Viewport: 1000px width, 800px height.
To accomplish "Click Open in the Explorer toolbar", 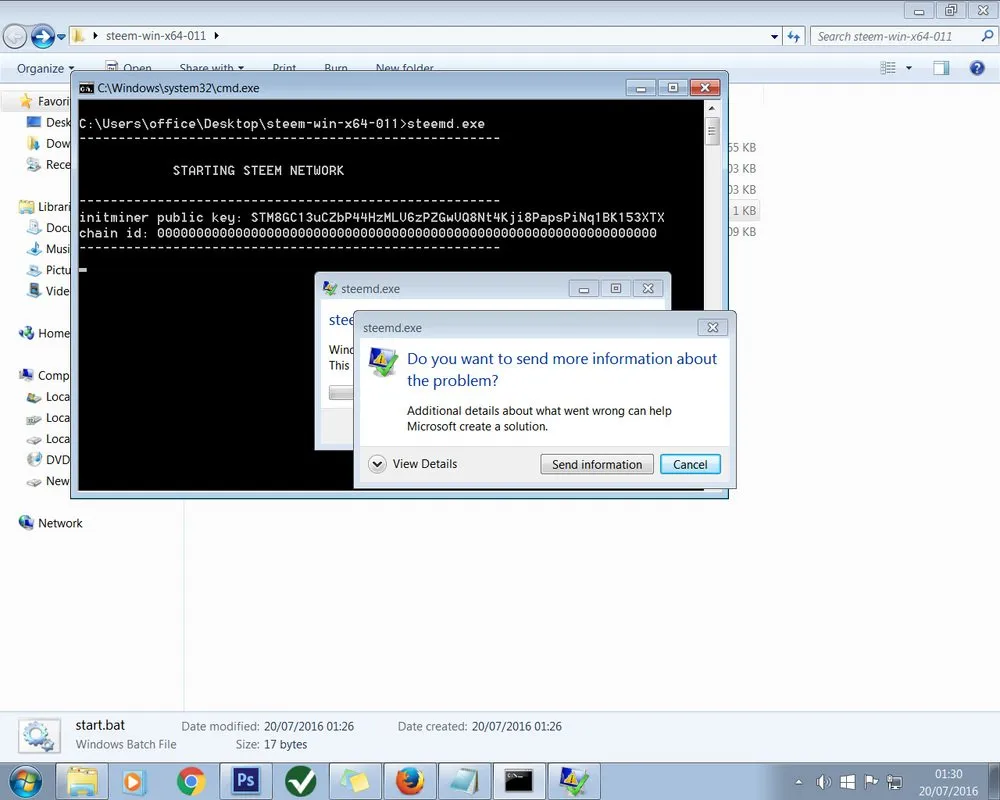I will point(128,67).
